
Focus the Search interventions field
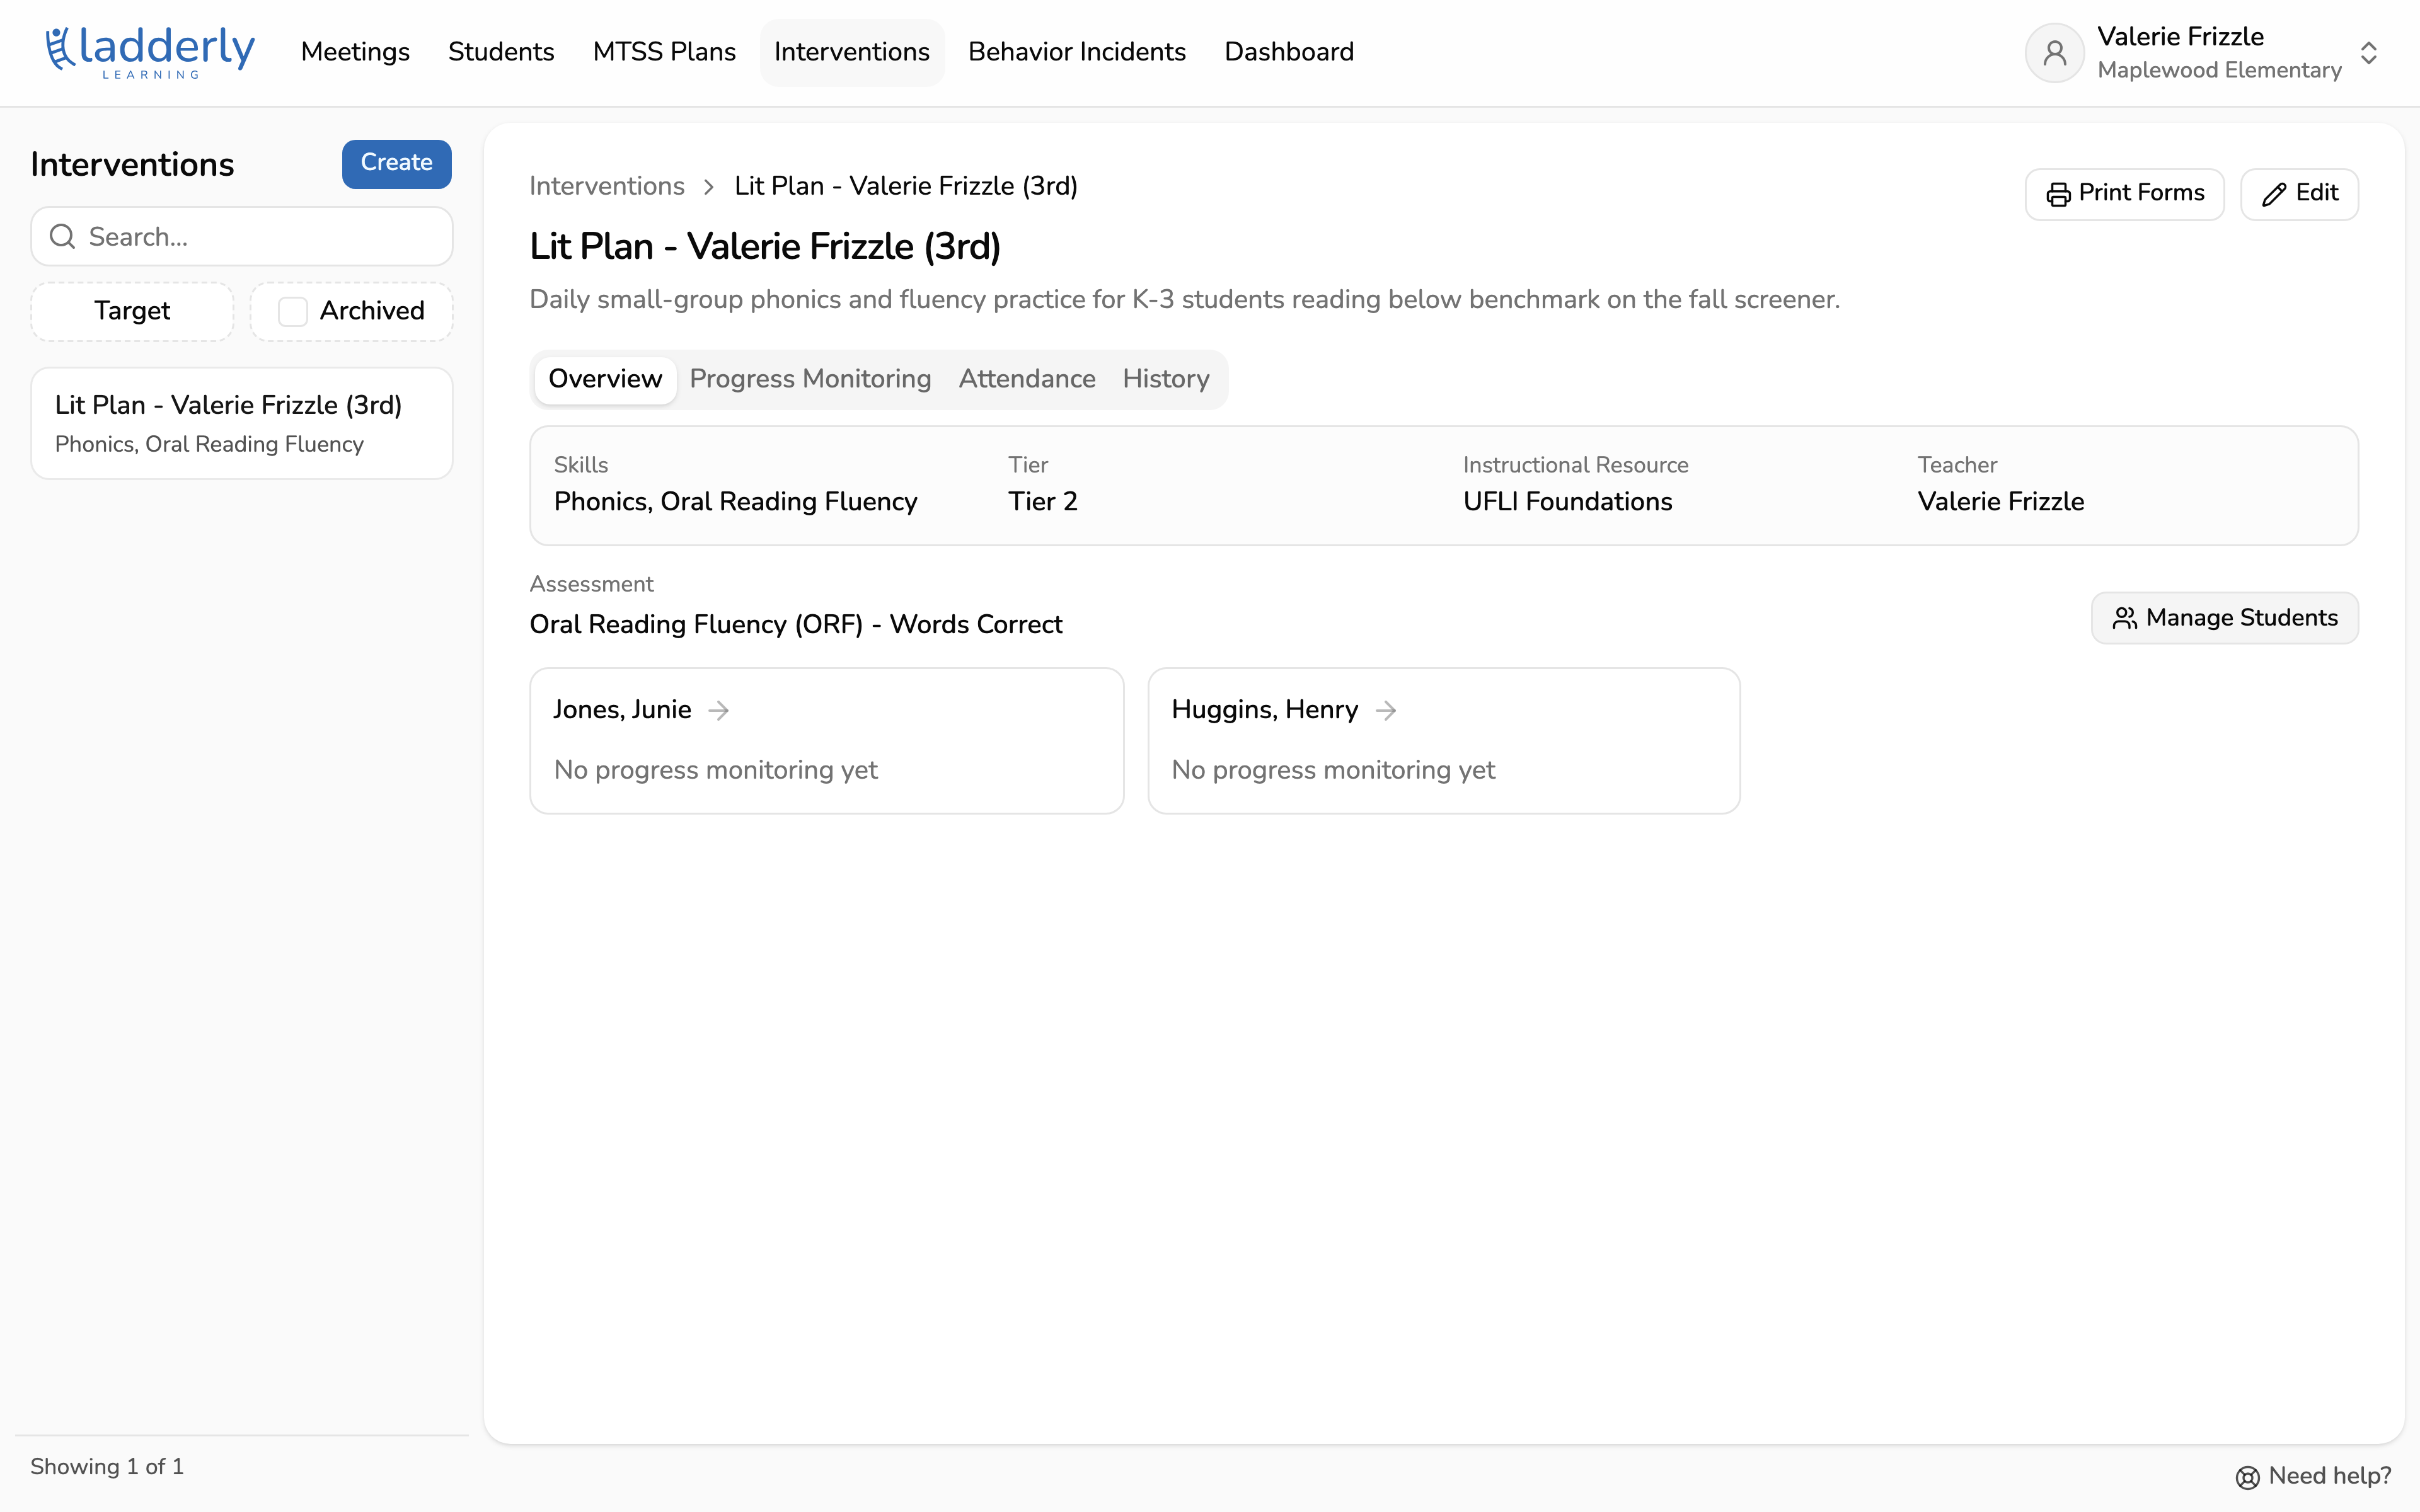pos(242,237)
